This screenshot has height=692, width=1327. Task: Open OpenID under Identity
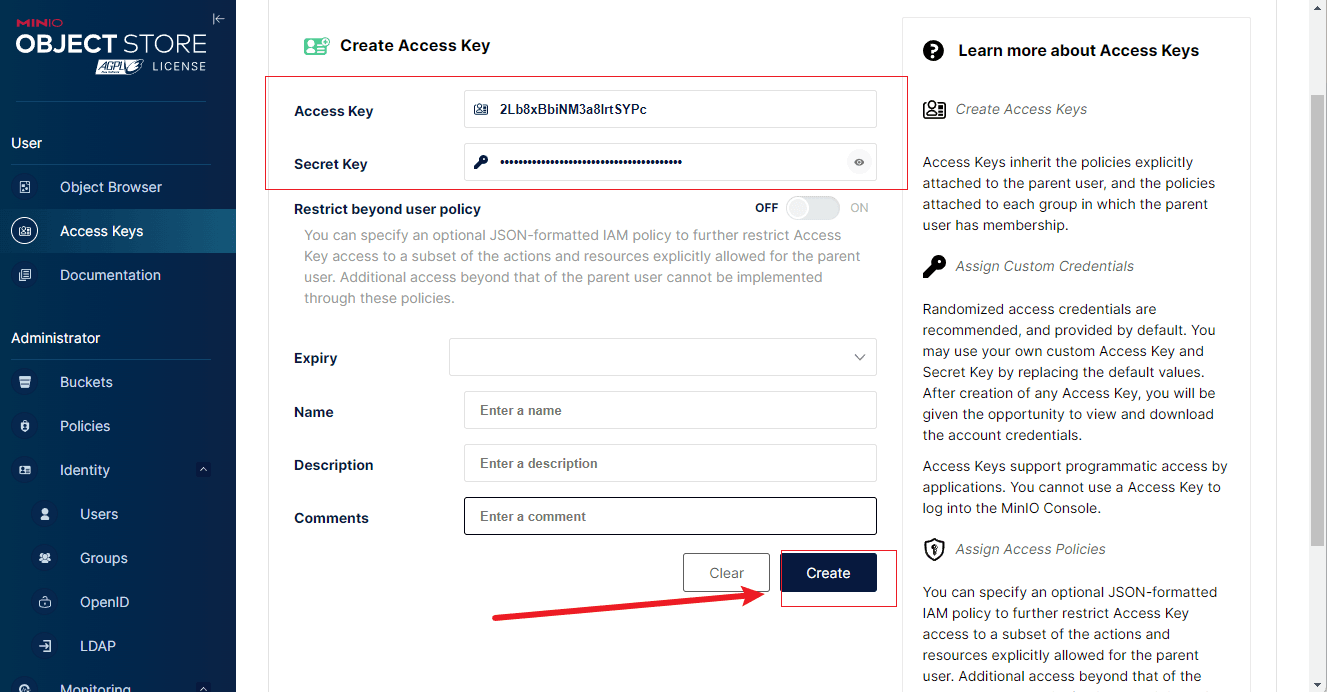pos(105,602)
